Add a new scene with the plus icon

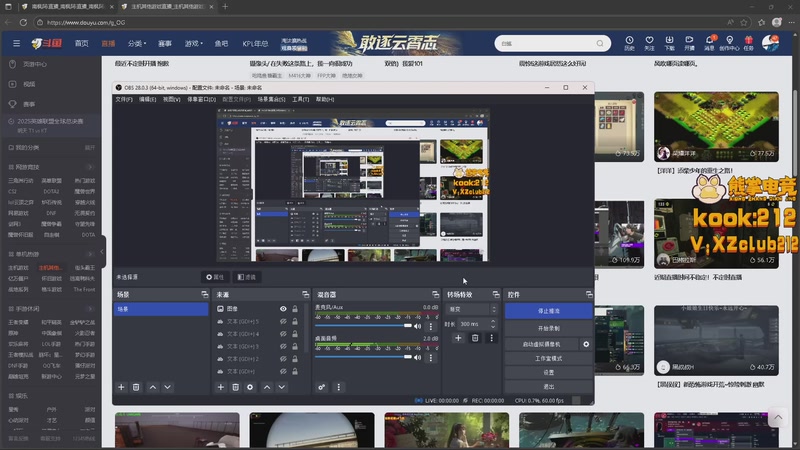pyautogui.click(x=121, y=387)
